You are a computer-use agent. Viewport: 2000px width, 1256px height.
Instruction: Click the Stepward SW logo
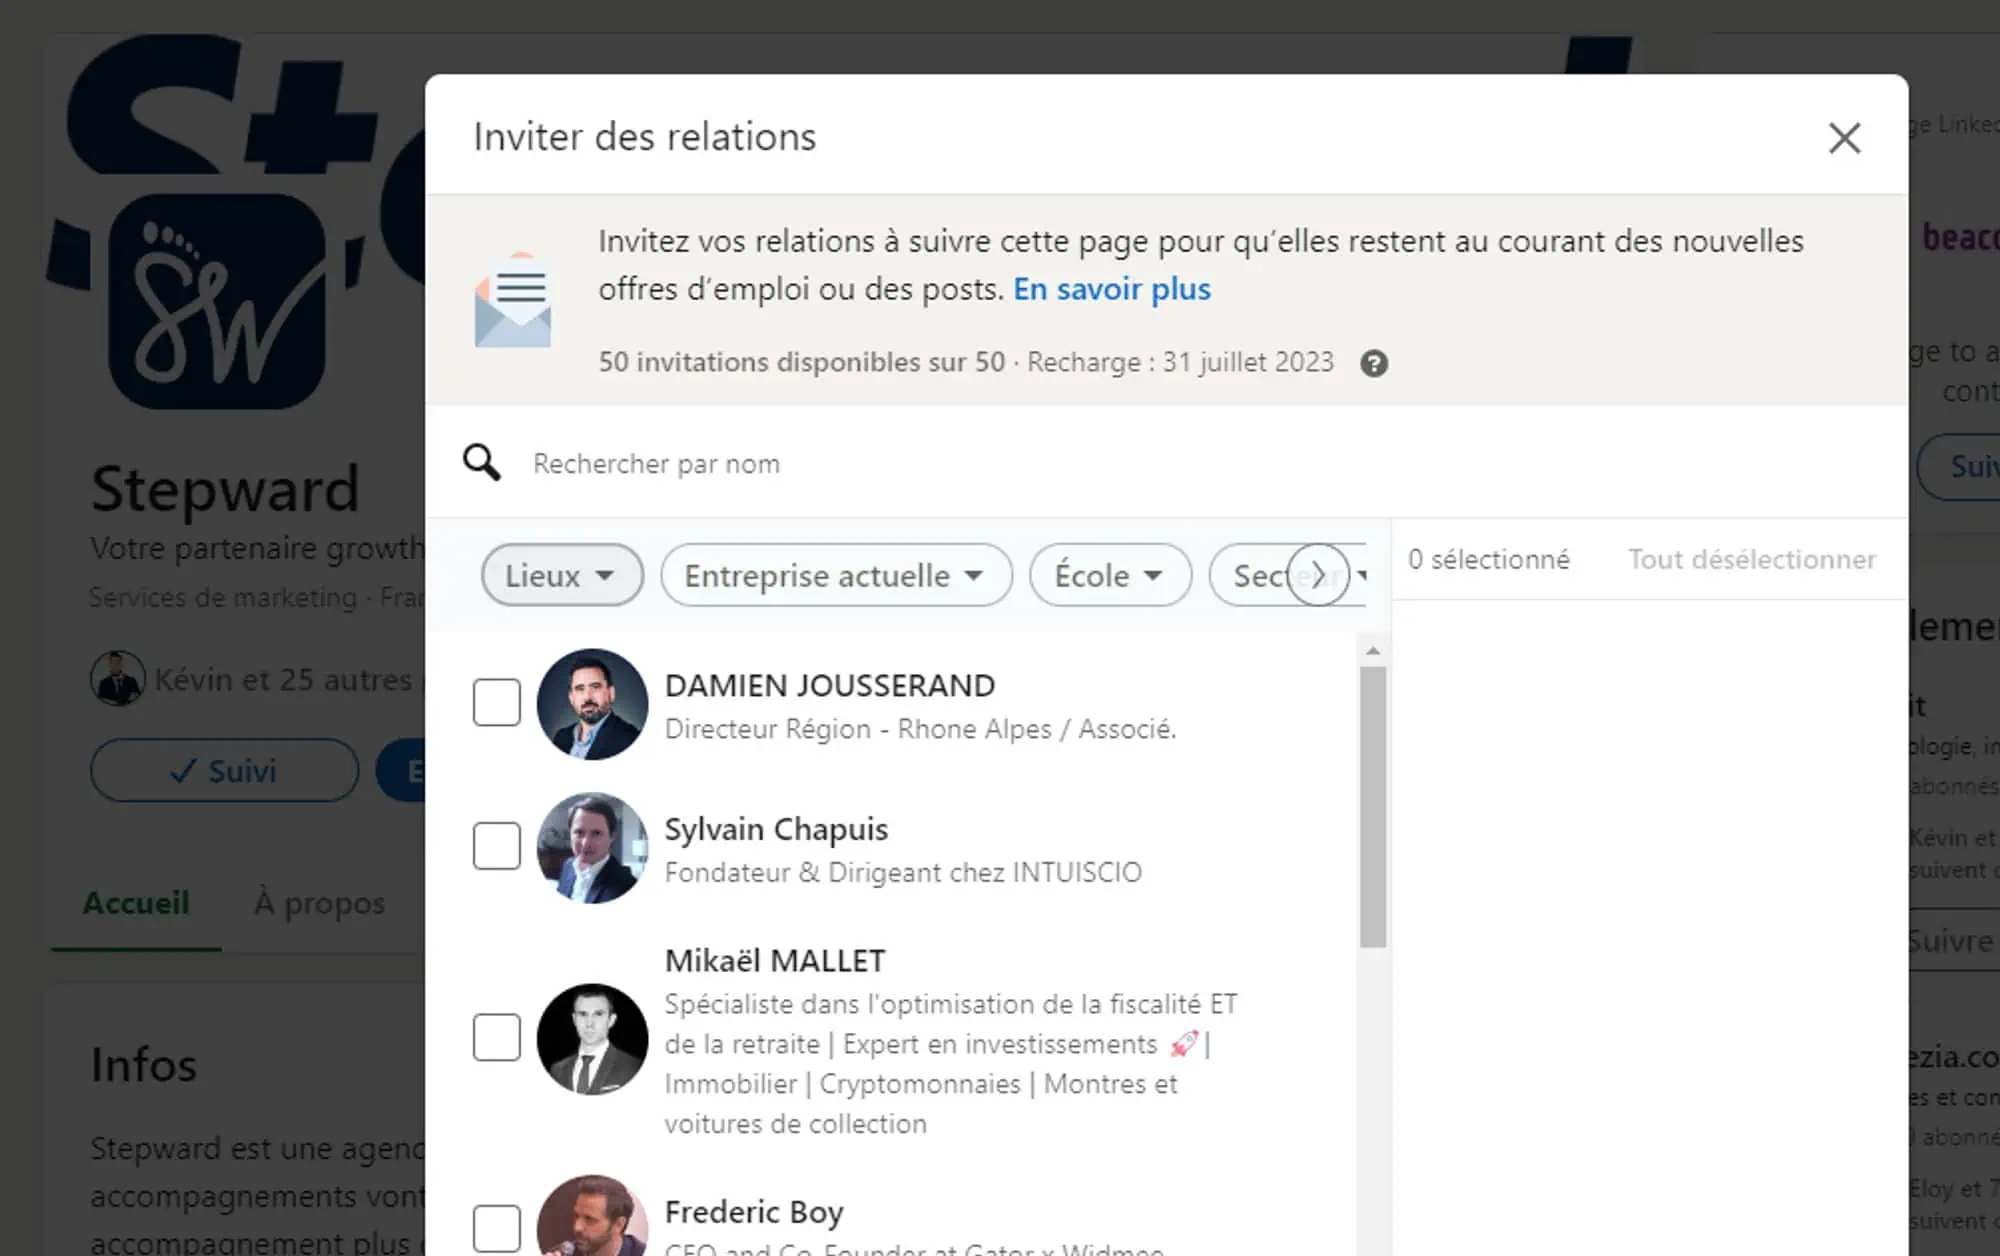[217, 301]
